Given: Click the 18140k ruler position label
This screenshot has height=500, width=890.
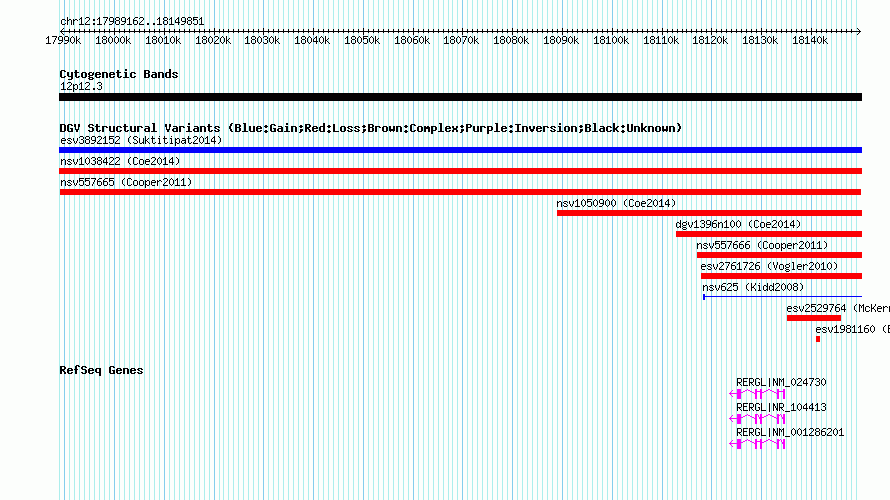Looking at the screenshot, I should [x=810, y=40].
